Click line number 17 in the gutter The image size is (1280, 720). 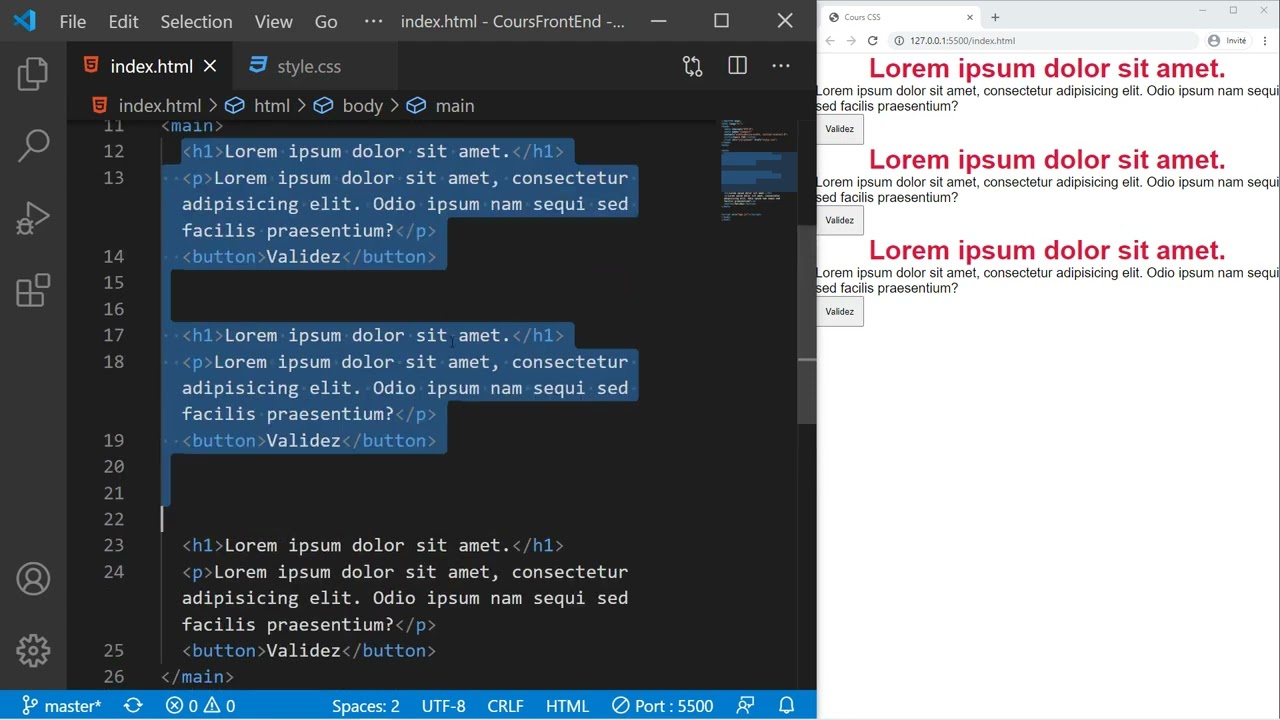pyautogui.click(x=113, y=335)
